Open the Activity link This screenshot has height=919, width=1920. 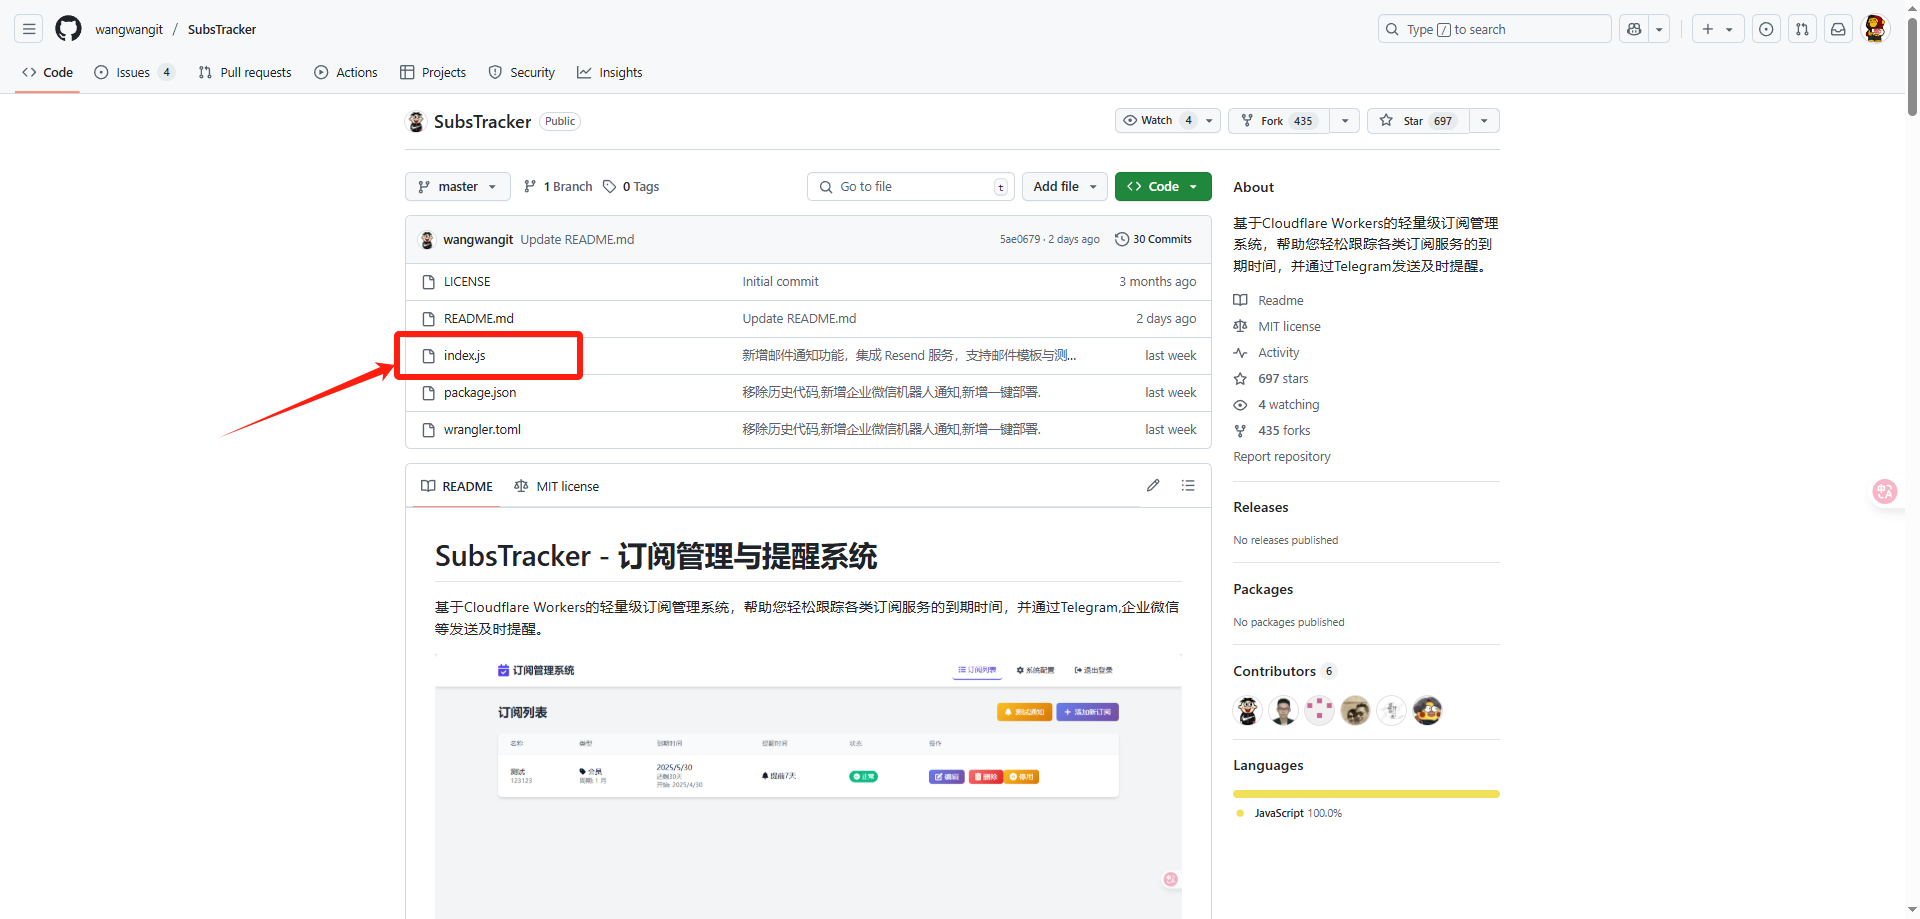[x=1266, y=352]
